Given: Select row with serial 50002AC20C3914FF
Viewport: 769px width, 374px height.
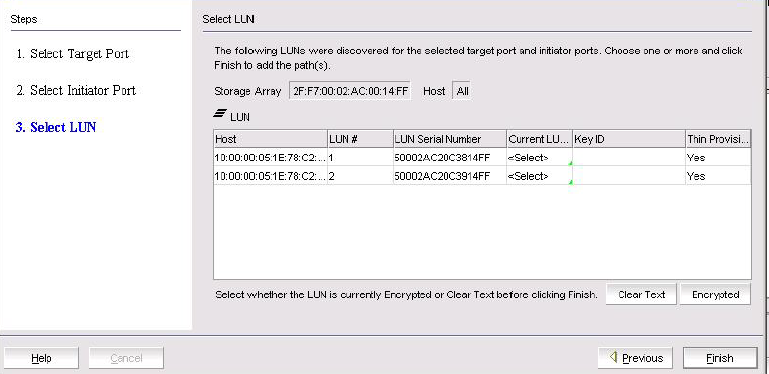Looking at the screenshot, I should coord(482,176).
